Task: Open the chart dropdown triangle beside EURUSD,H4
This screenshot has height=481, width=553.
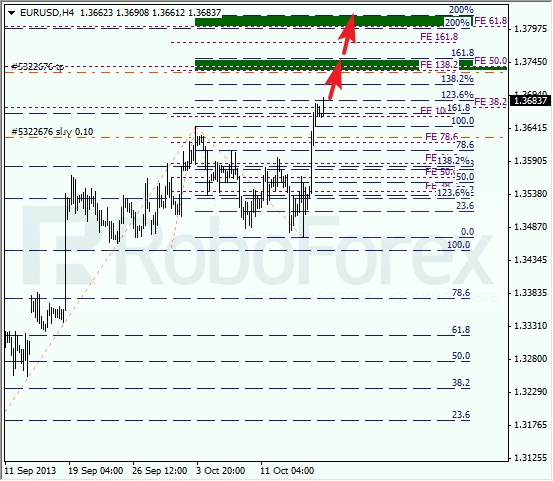Action: coord(12,13)
